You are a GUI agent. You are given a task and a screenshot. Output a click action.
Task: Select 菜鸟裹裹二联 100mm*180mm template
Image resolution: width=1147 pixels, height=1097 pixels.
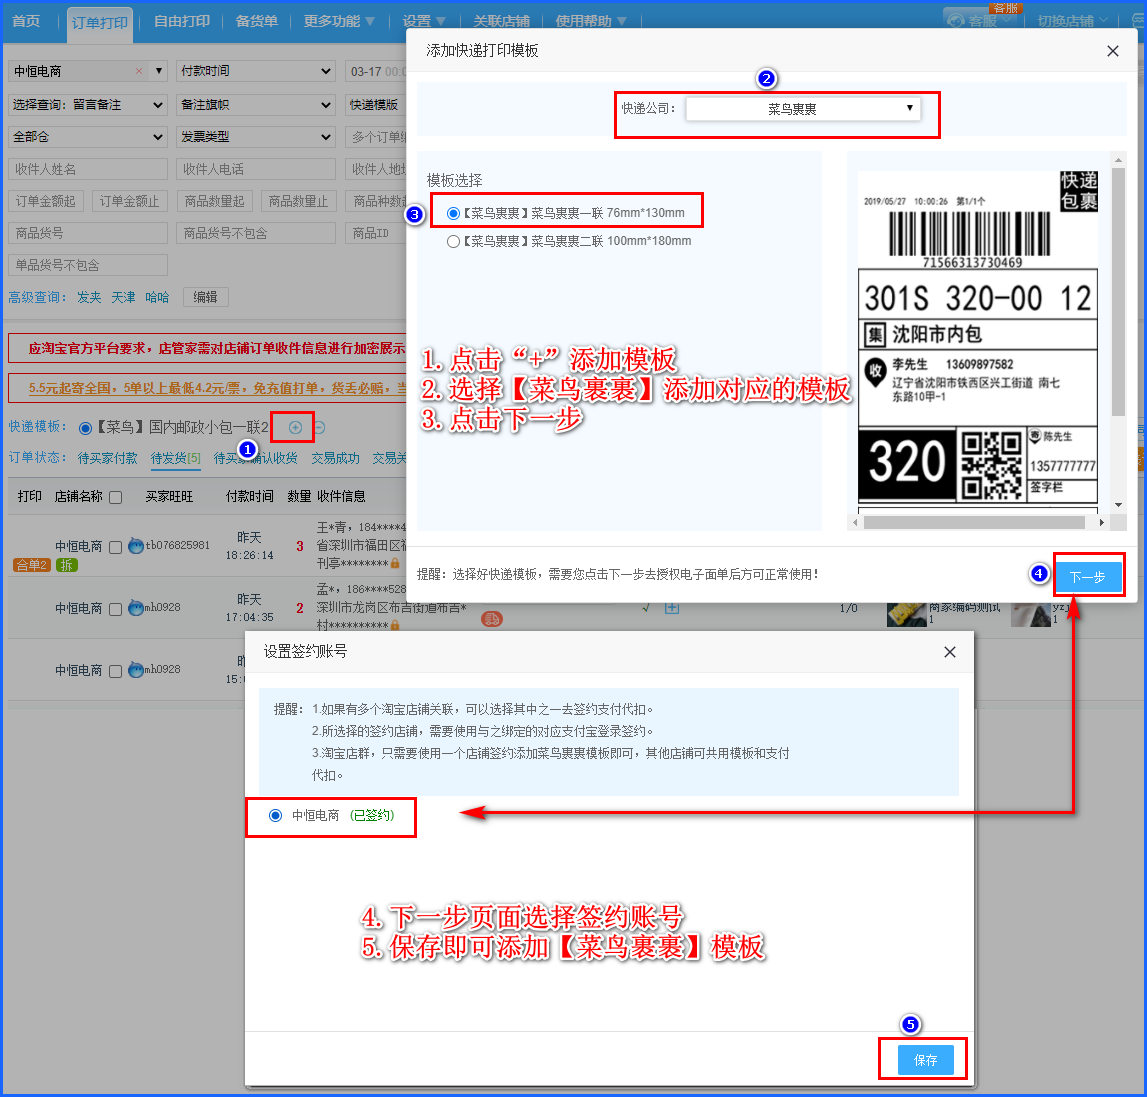pyautogui.click(x=454, y=241)
